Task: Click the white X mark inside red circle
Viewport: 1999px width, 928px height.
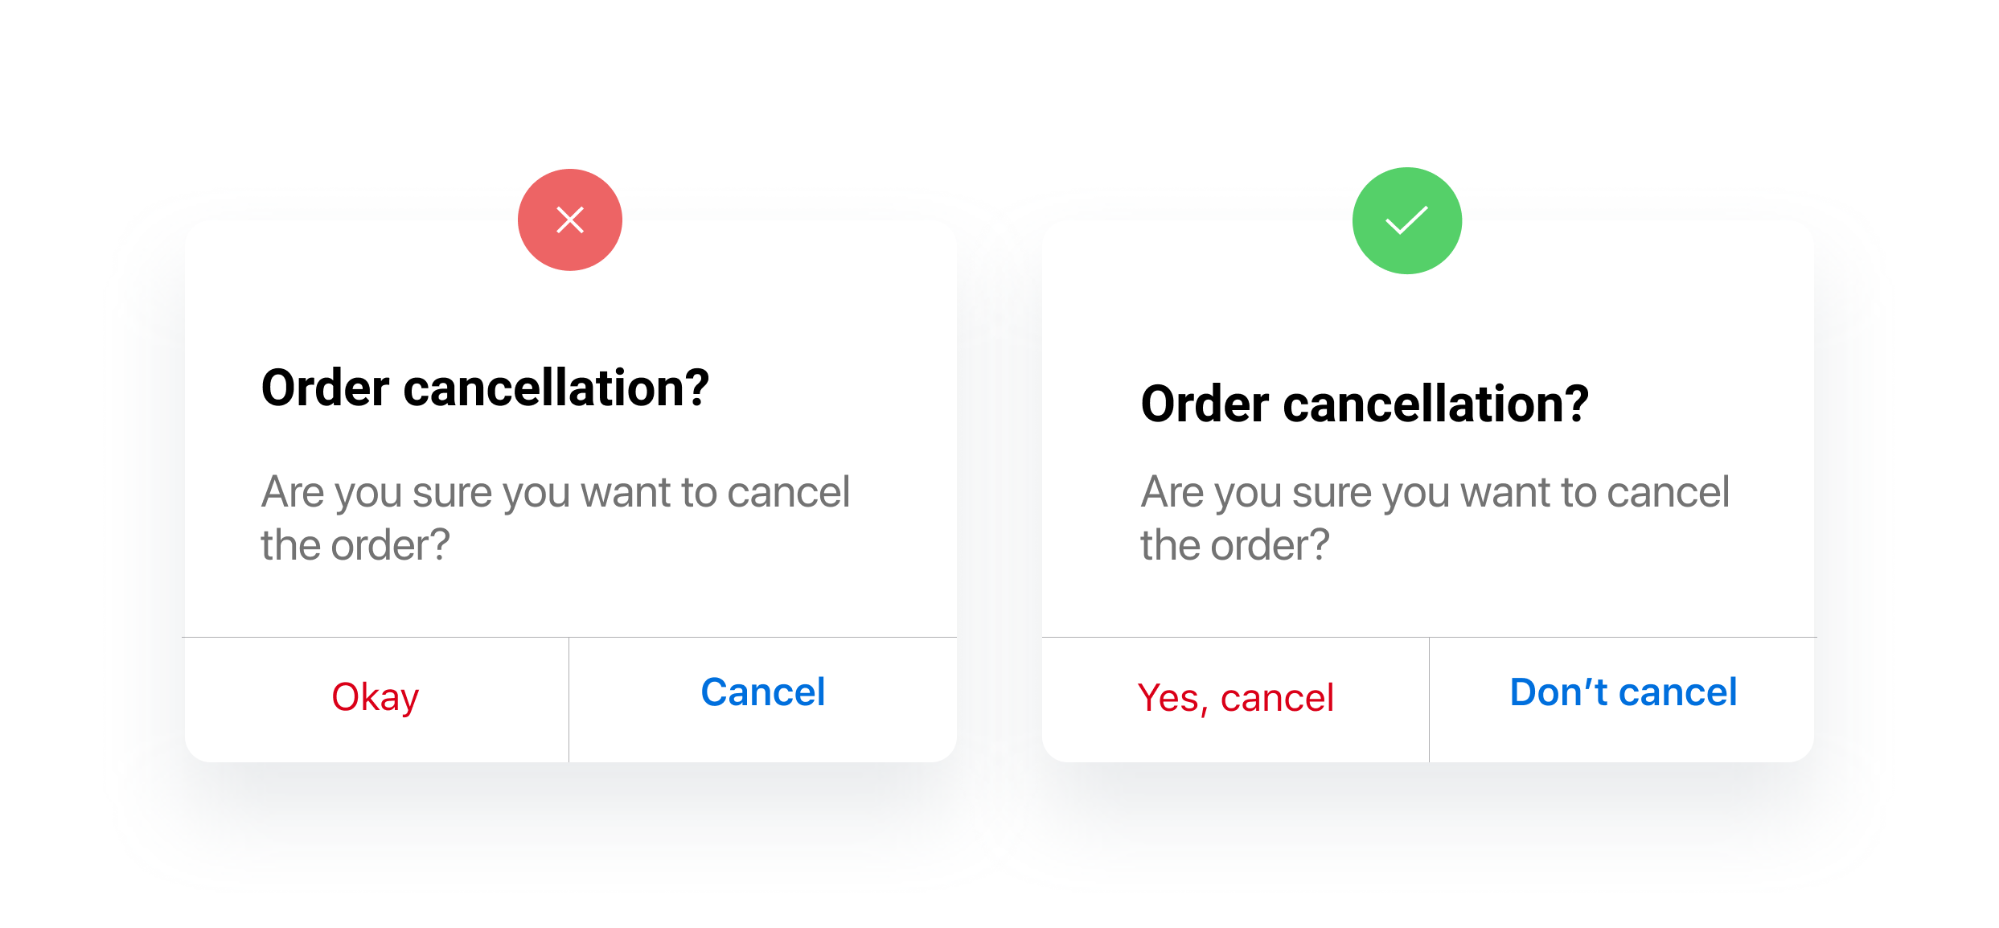Action: [x=570, y=220]
